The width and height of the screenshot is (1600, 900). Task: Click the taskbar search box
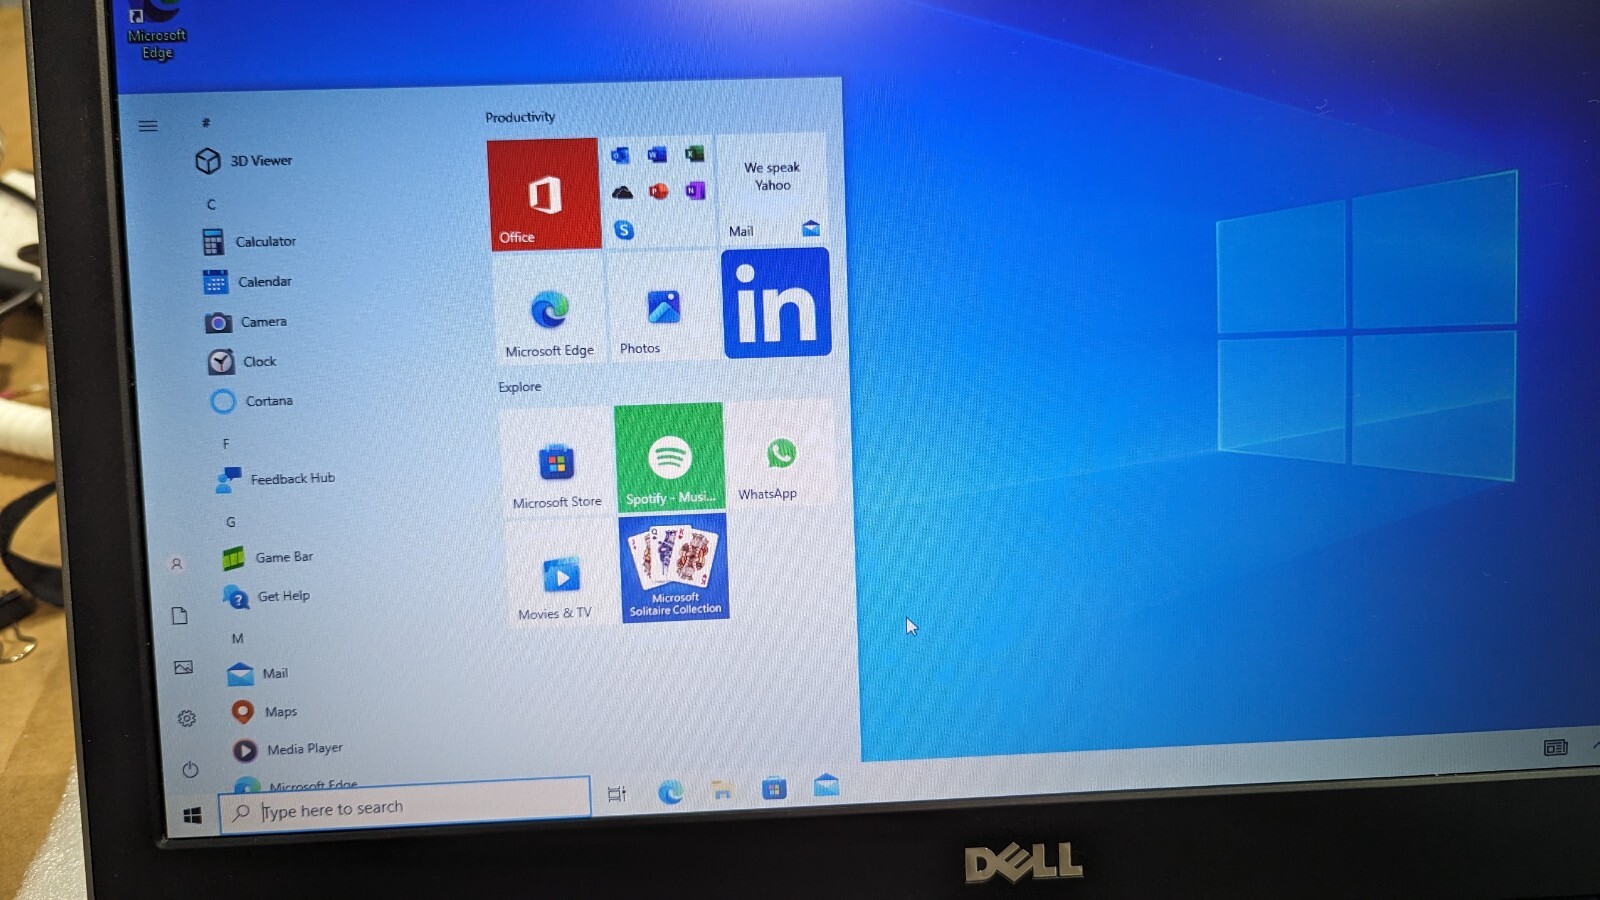point(404,806)
